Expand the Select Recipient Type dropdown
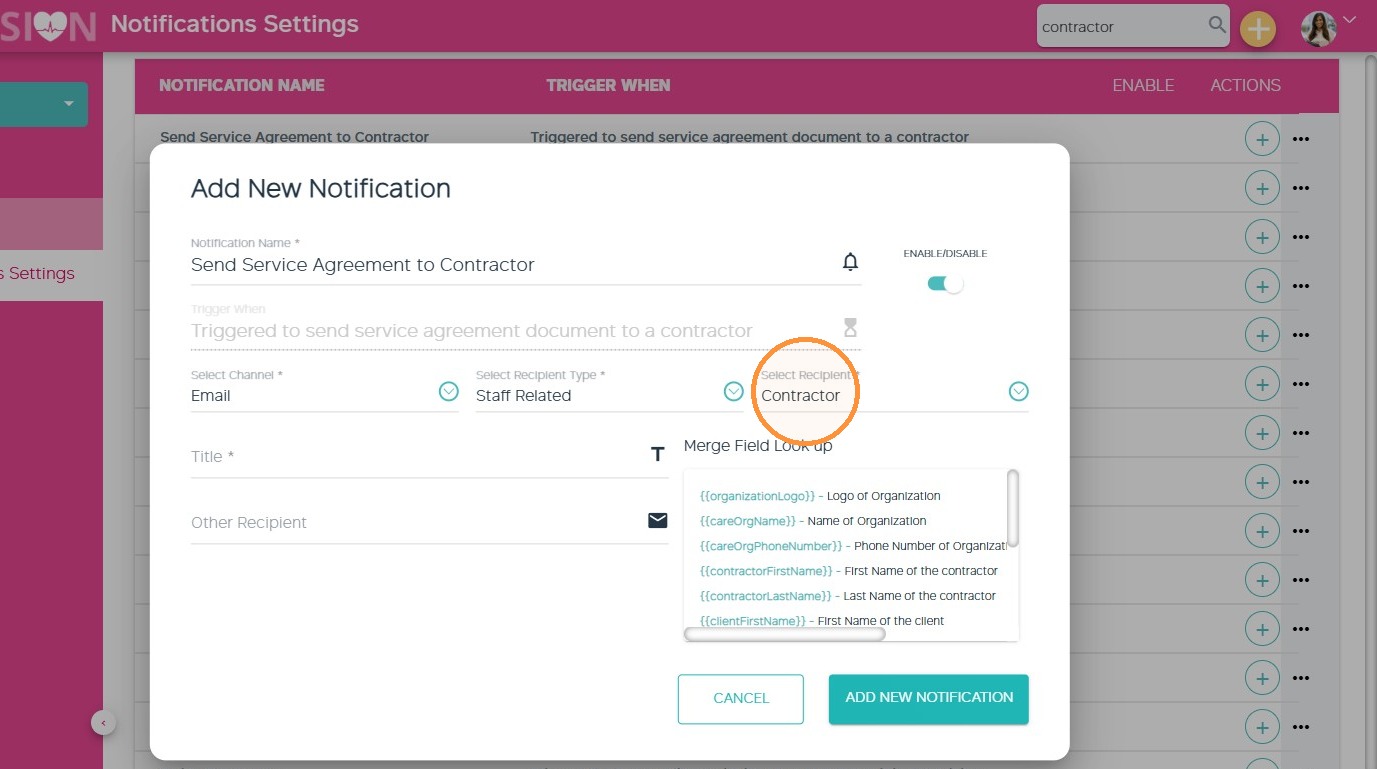Image resolution: width=1377 pixels, height=769 pixels. point(734,391)
